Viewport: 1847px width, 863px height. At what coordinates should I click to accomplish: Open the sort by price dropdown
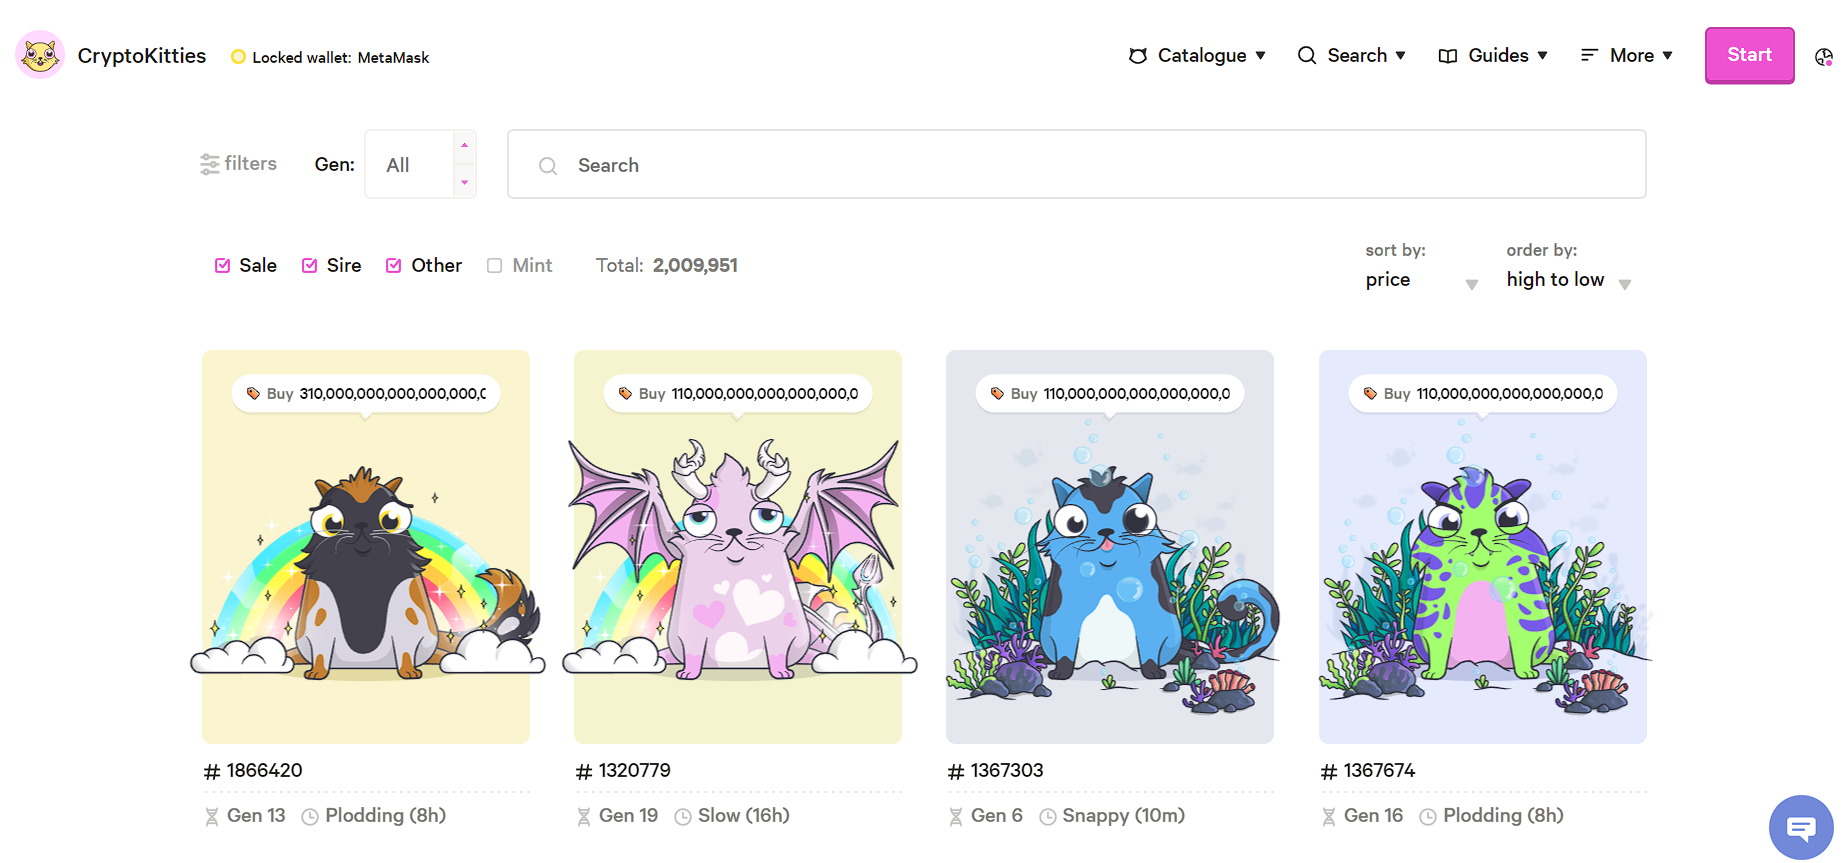click(x=1421, y=280)
